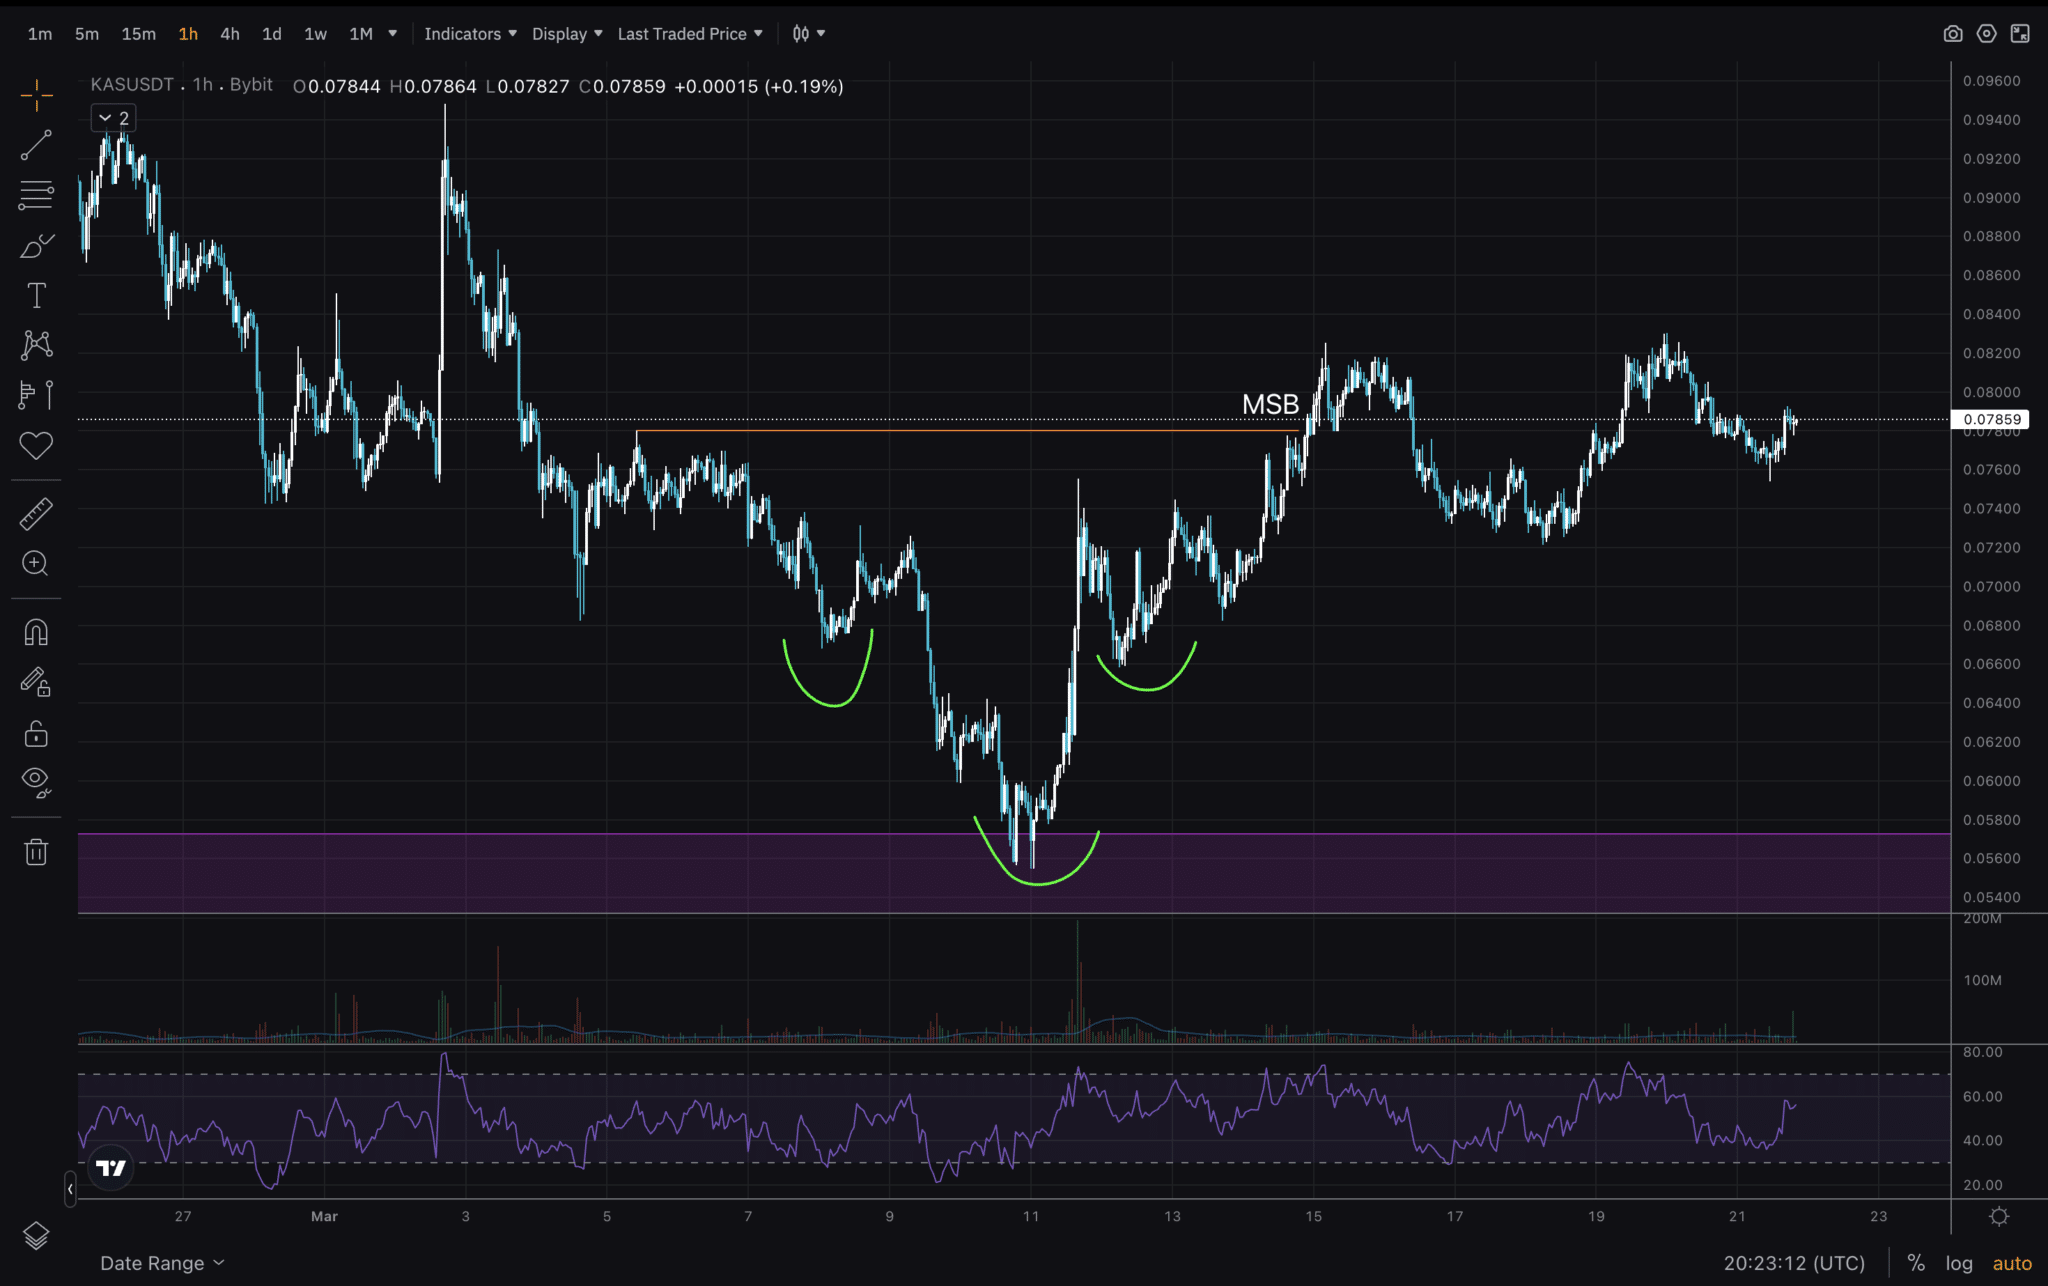This screenshot has height=1286, width=2048.
Task: Hide all drawings with eye icon
Action: click(36, 782)
